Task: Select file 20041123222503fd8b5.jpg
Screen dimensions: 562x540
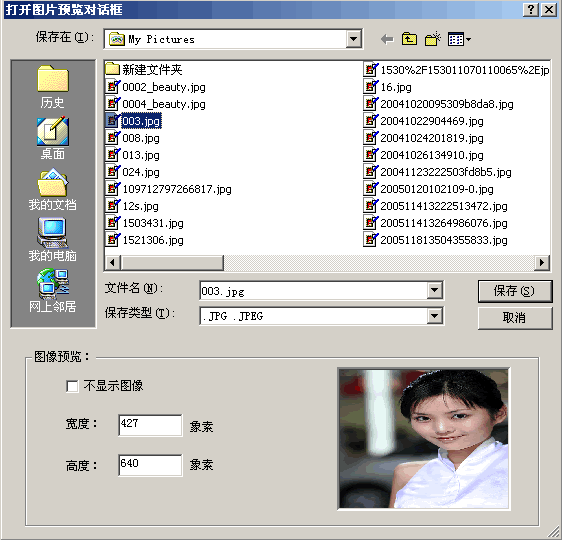Action: click(446, 172)
